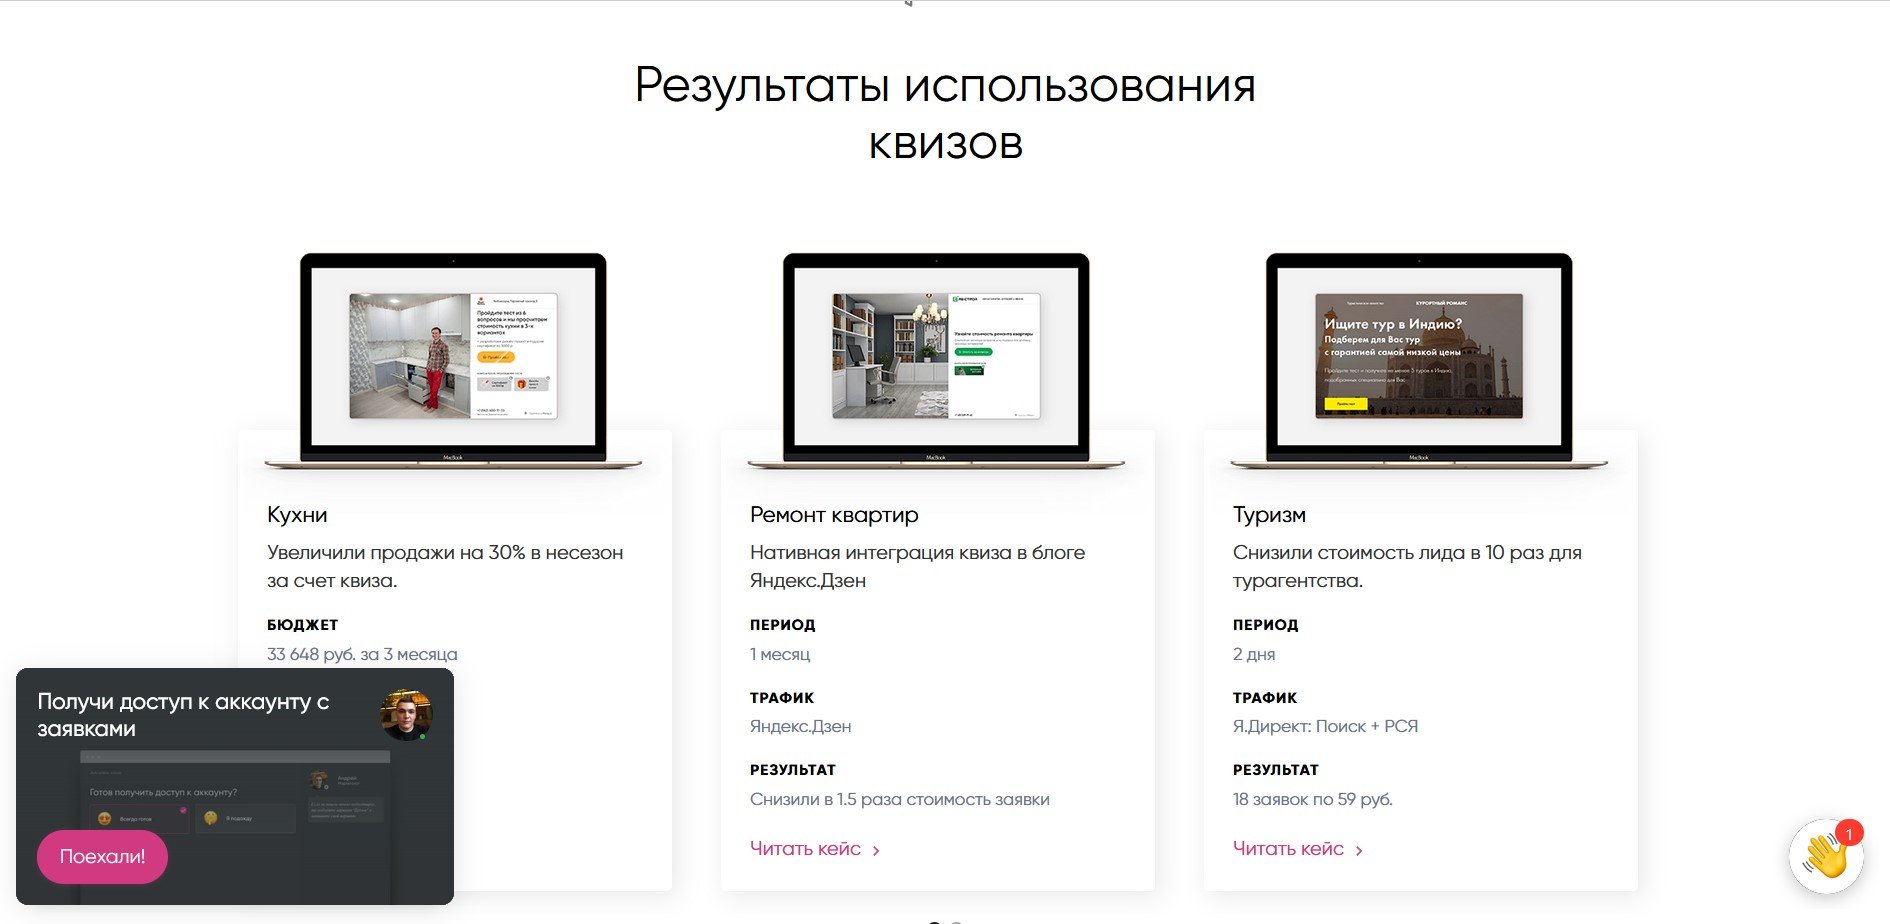Click the manager avatar in the dark popup

(x=405, y=714)
